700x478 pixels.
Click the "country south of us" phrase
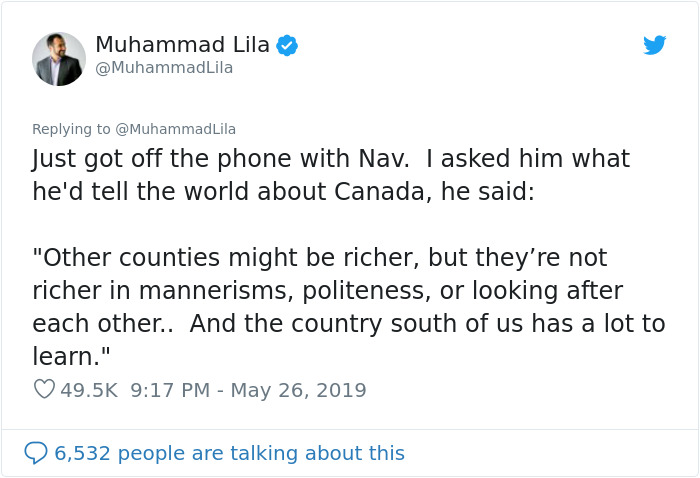[407, 324]
